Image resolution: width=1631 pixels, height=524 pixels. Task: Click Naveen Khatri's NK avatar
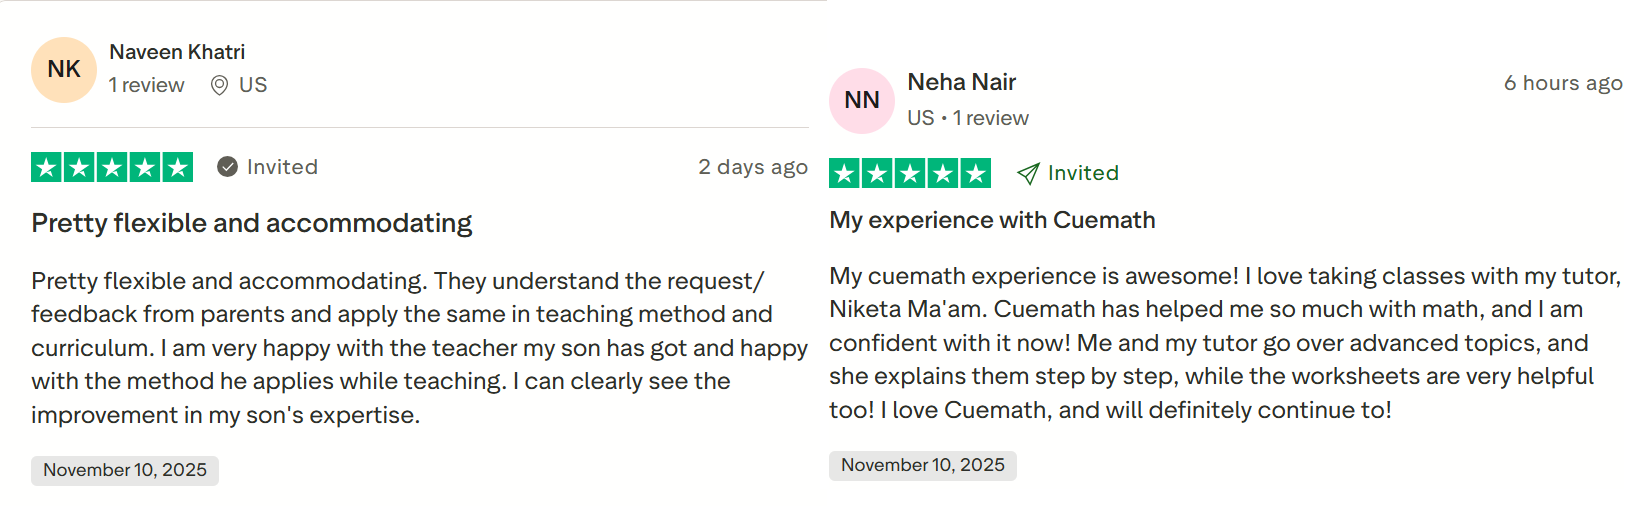(x=64, y=70)
